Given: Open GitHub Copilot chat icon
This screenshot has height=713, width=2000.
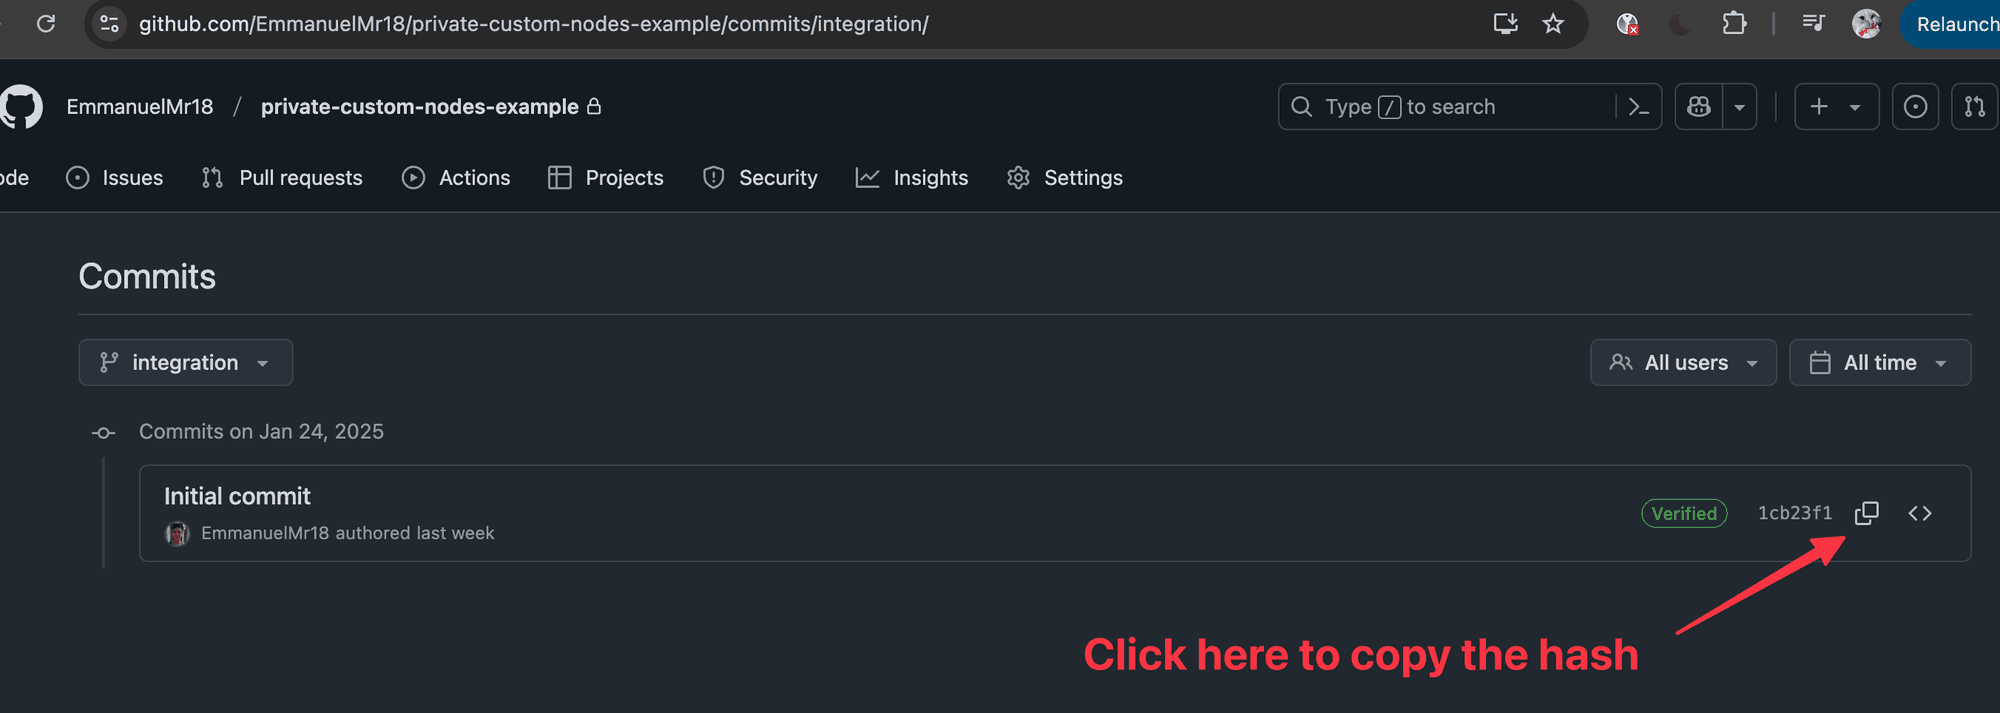Looking at the screenshot, I should tap(1698, 107).
